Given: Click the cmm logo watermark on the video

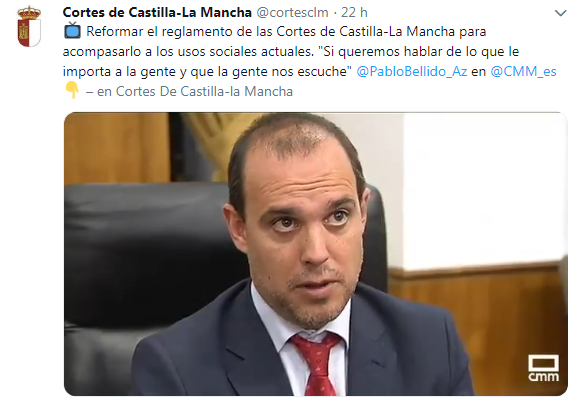Looking at the screenshot, I should (544, 368).
